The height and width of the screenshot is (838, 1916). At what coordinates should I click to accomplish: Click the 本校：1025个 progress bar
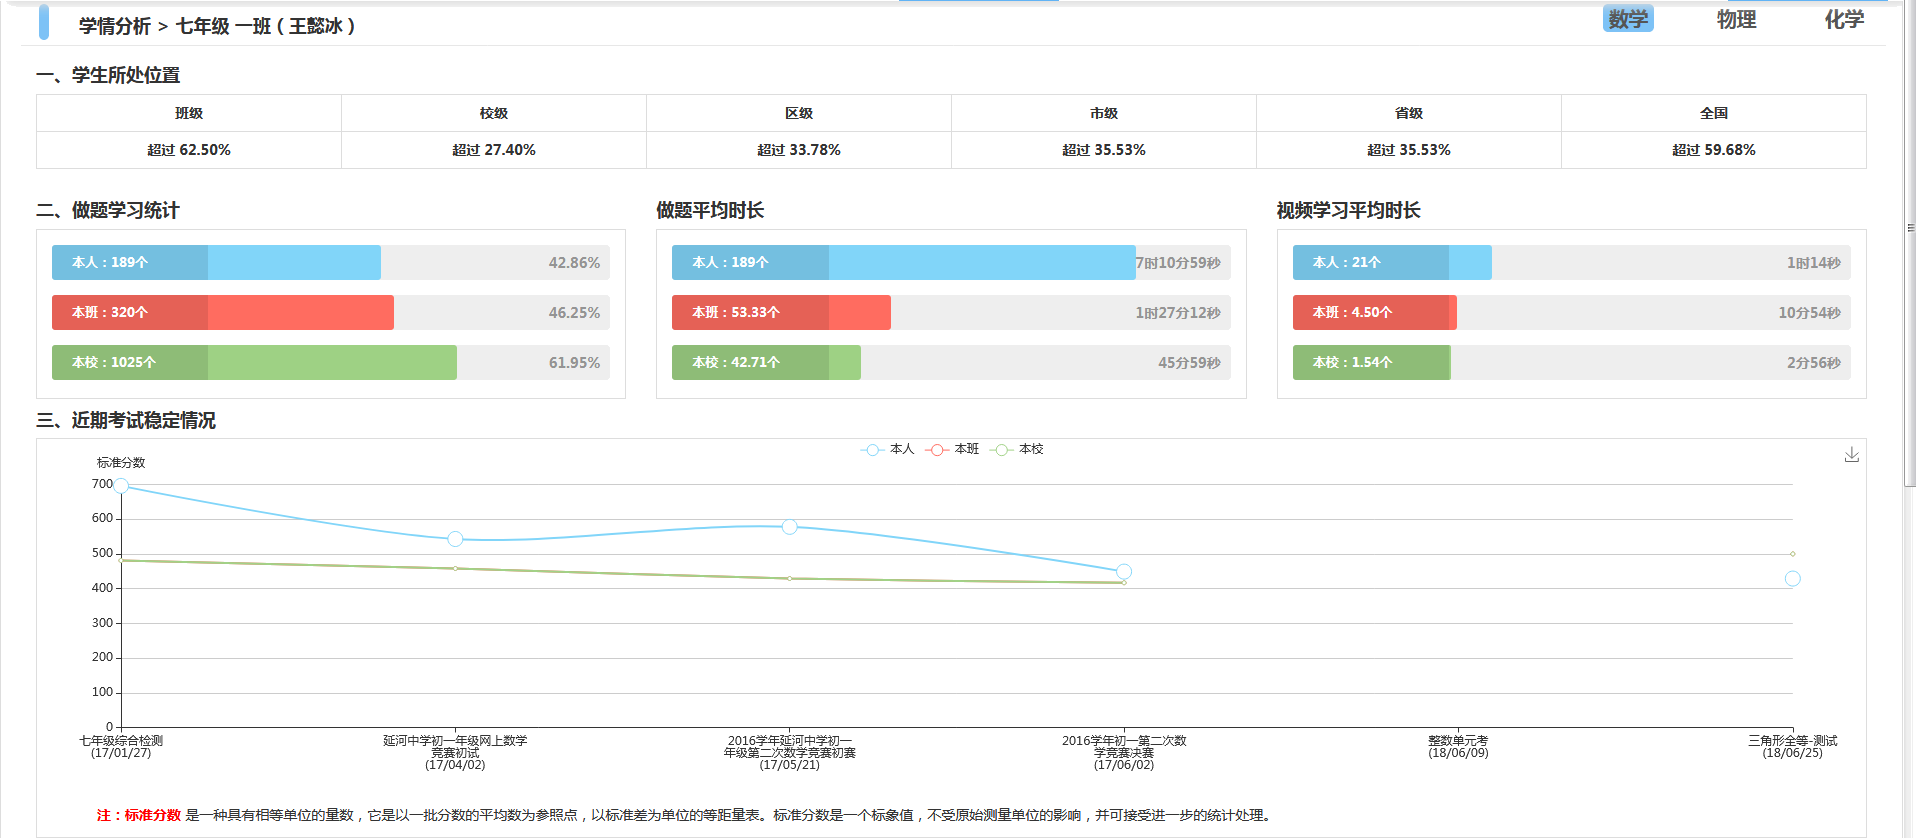tap(254, 362)
